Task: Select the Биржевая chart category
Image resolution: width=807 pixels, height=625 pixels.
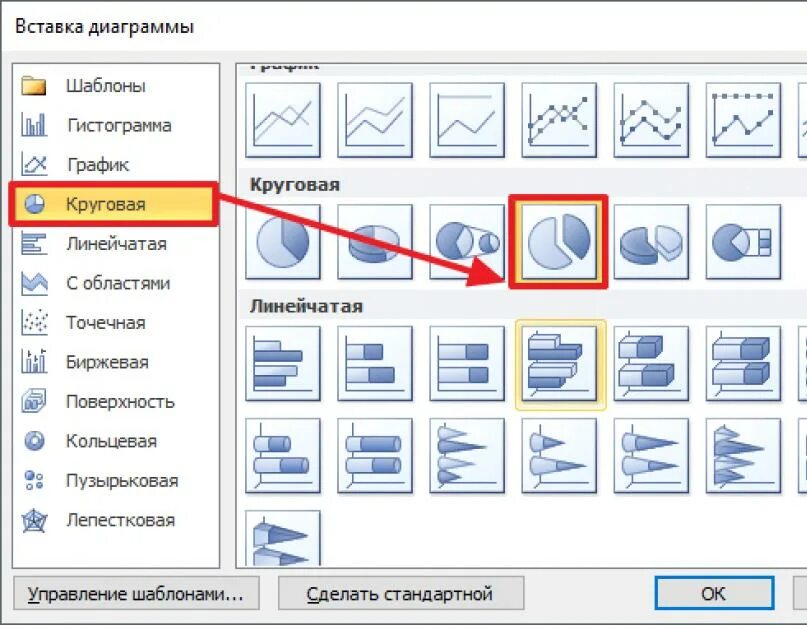Action: pyautogui.click(x=116, y=362)
